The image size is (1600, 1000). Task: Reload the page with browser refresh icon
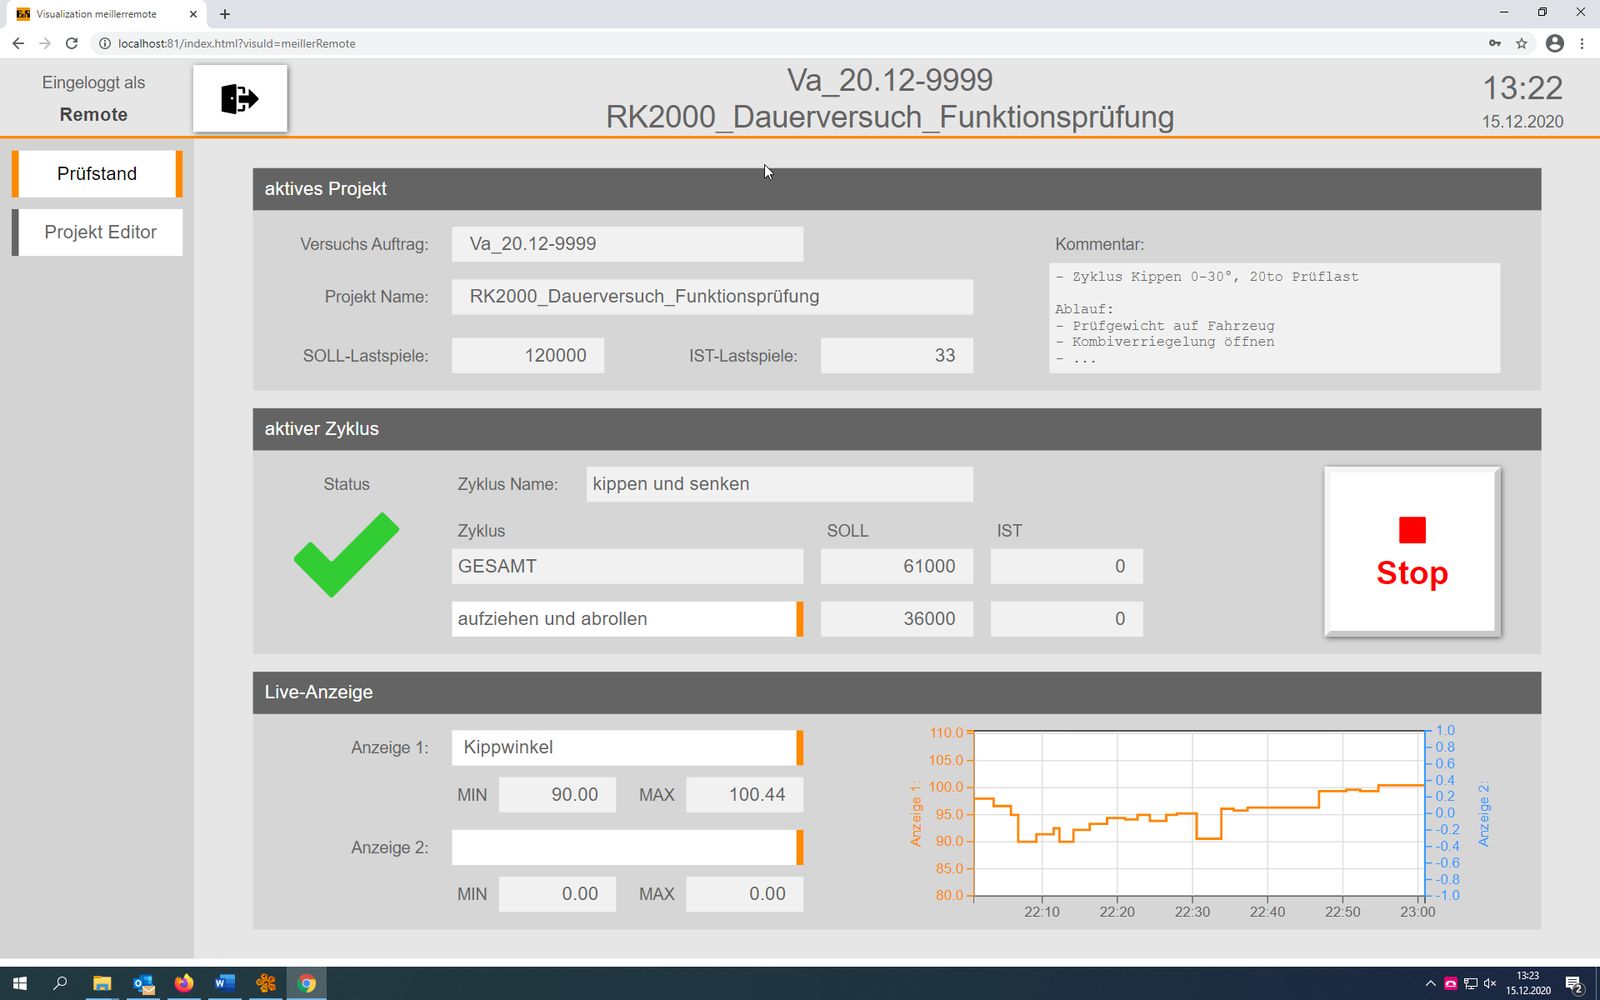point(72,43)
